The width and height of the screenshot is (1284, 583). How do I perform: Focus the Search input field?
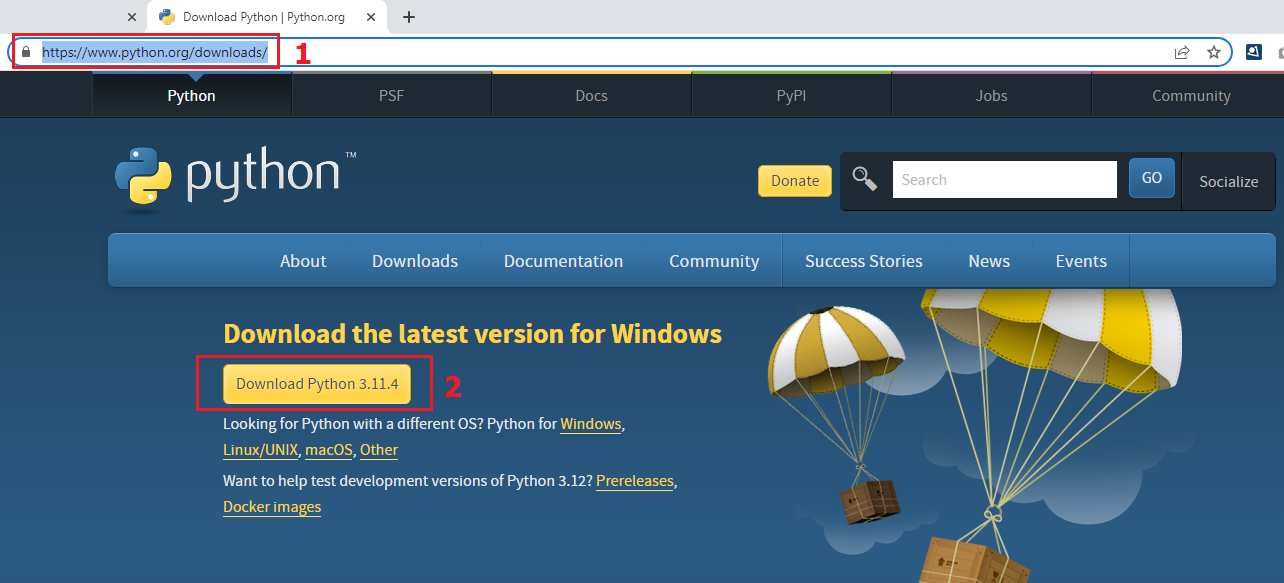[x=1004, y=180]
